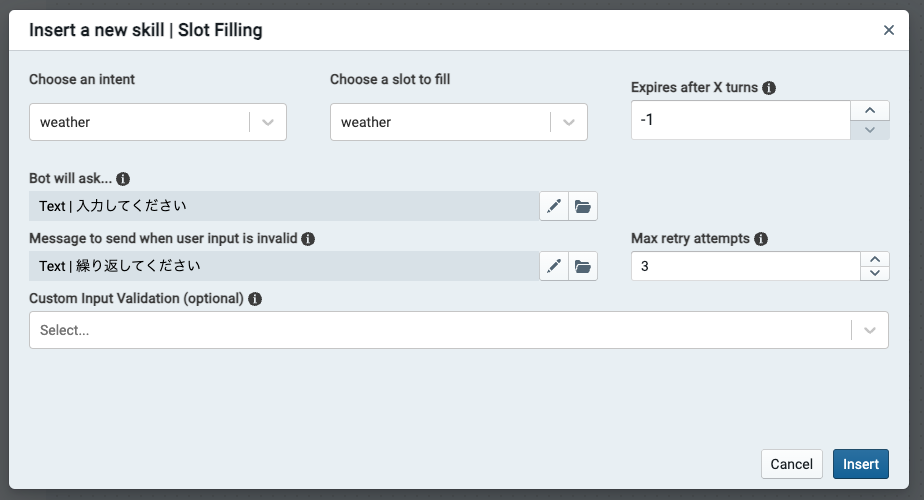Decrement Max retry attempts value
The height and width of the screenshot is (500, 924).
[x=875, y=273]
